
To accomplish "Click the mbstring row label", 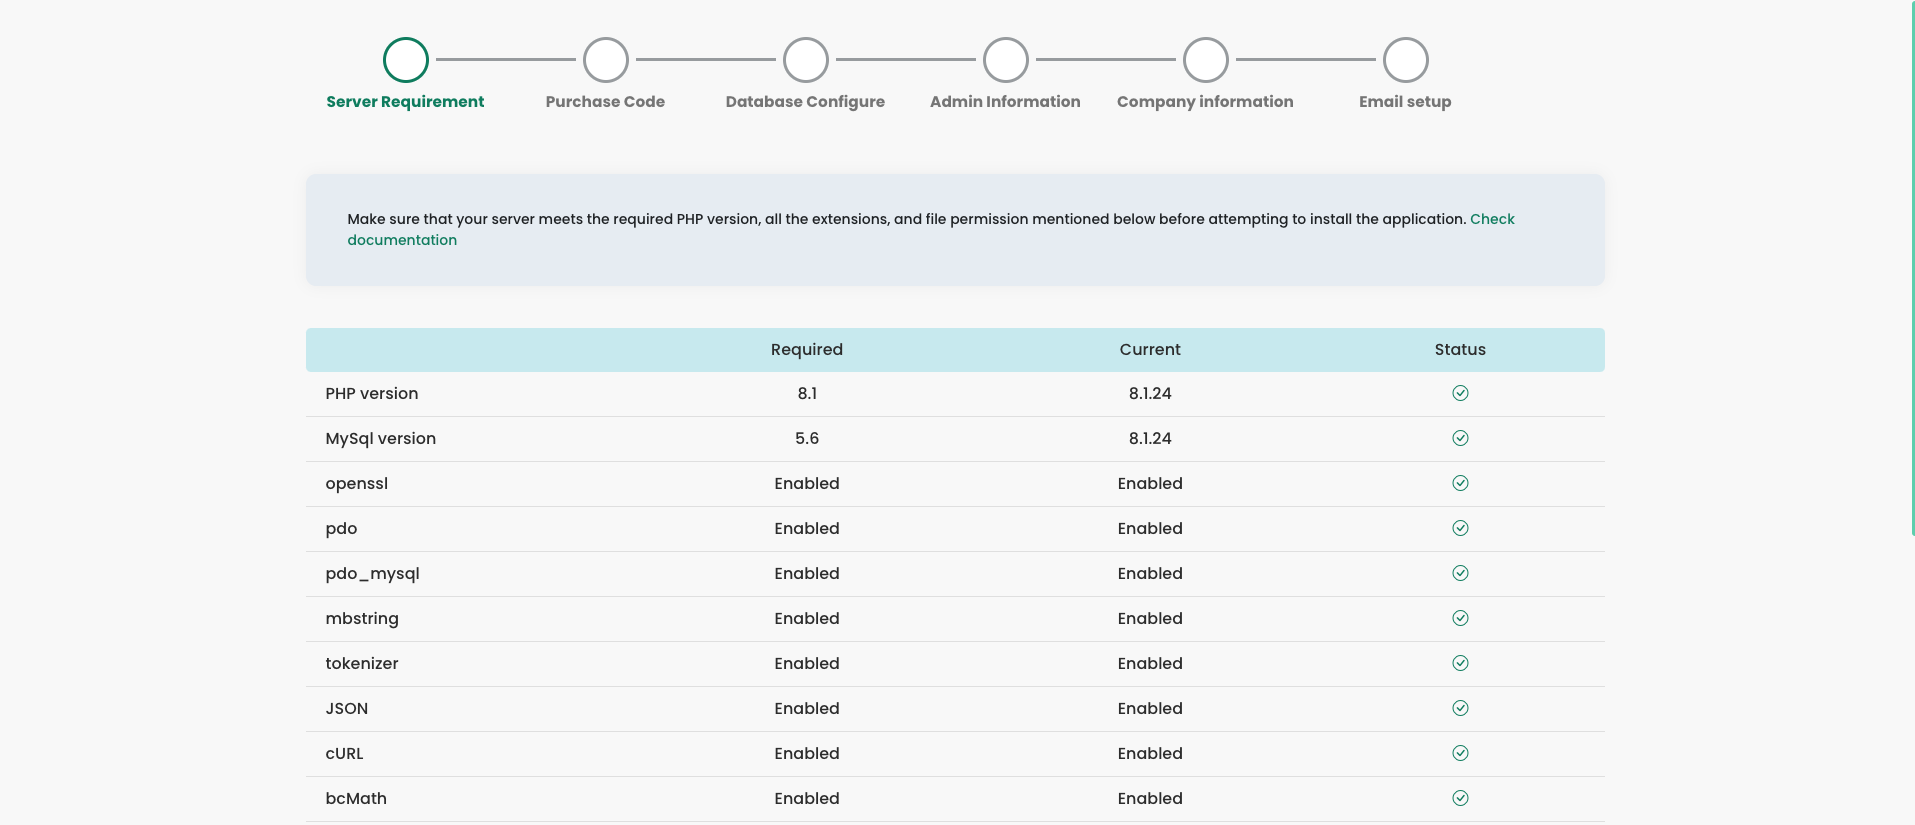I will click(362, 619).
